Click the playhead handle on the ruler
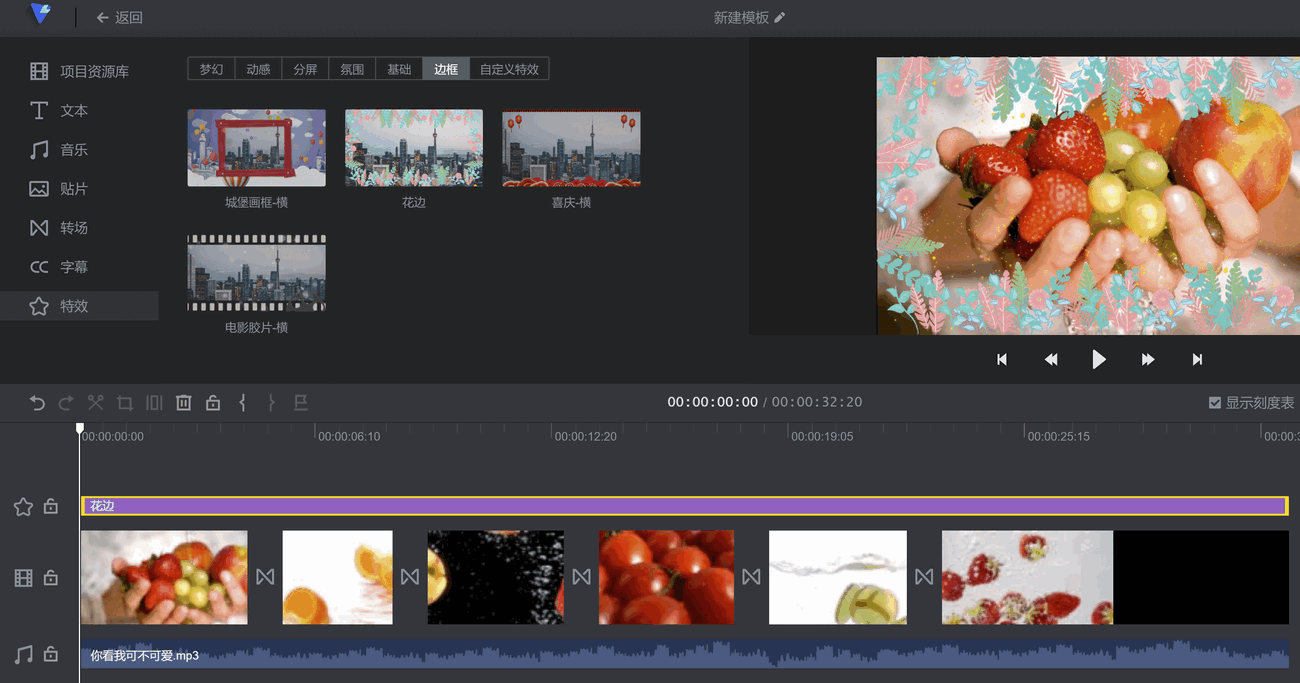This screenshot has height=683, width=1300. click(x=80, y=428)
